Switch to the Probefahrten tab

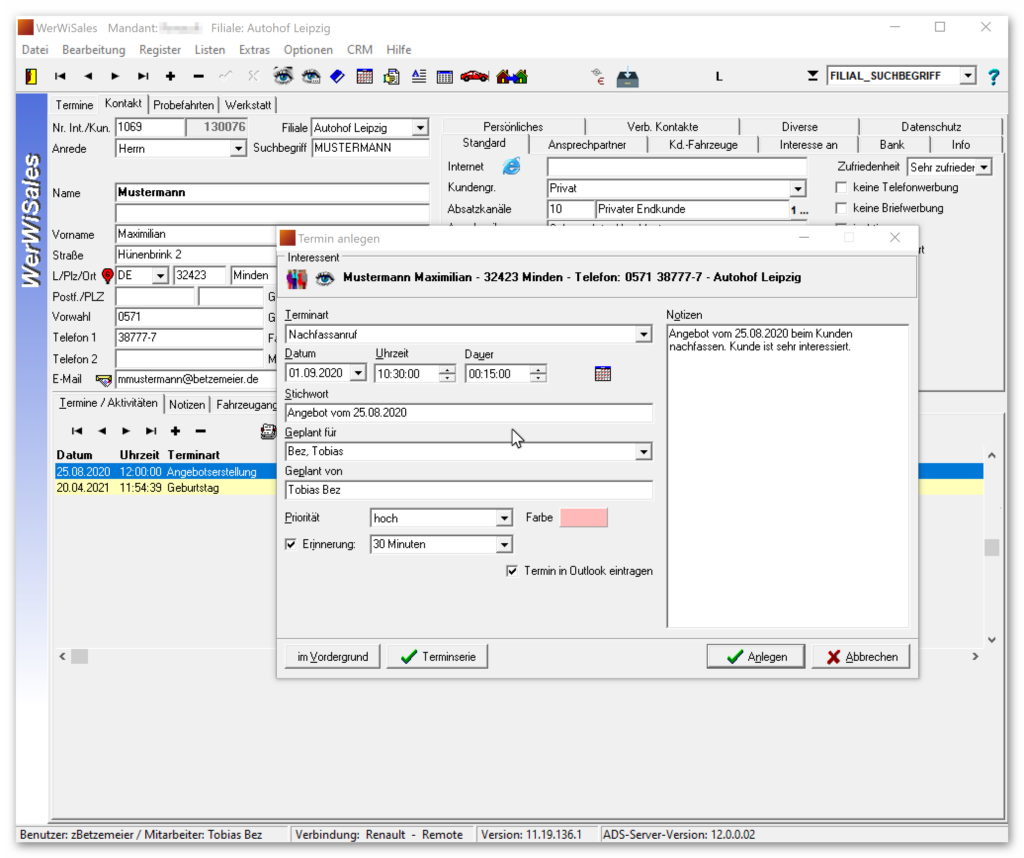click(x=184, y=105)
